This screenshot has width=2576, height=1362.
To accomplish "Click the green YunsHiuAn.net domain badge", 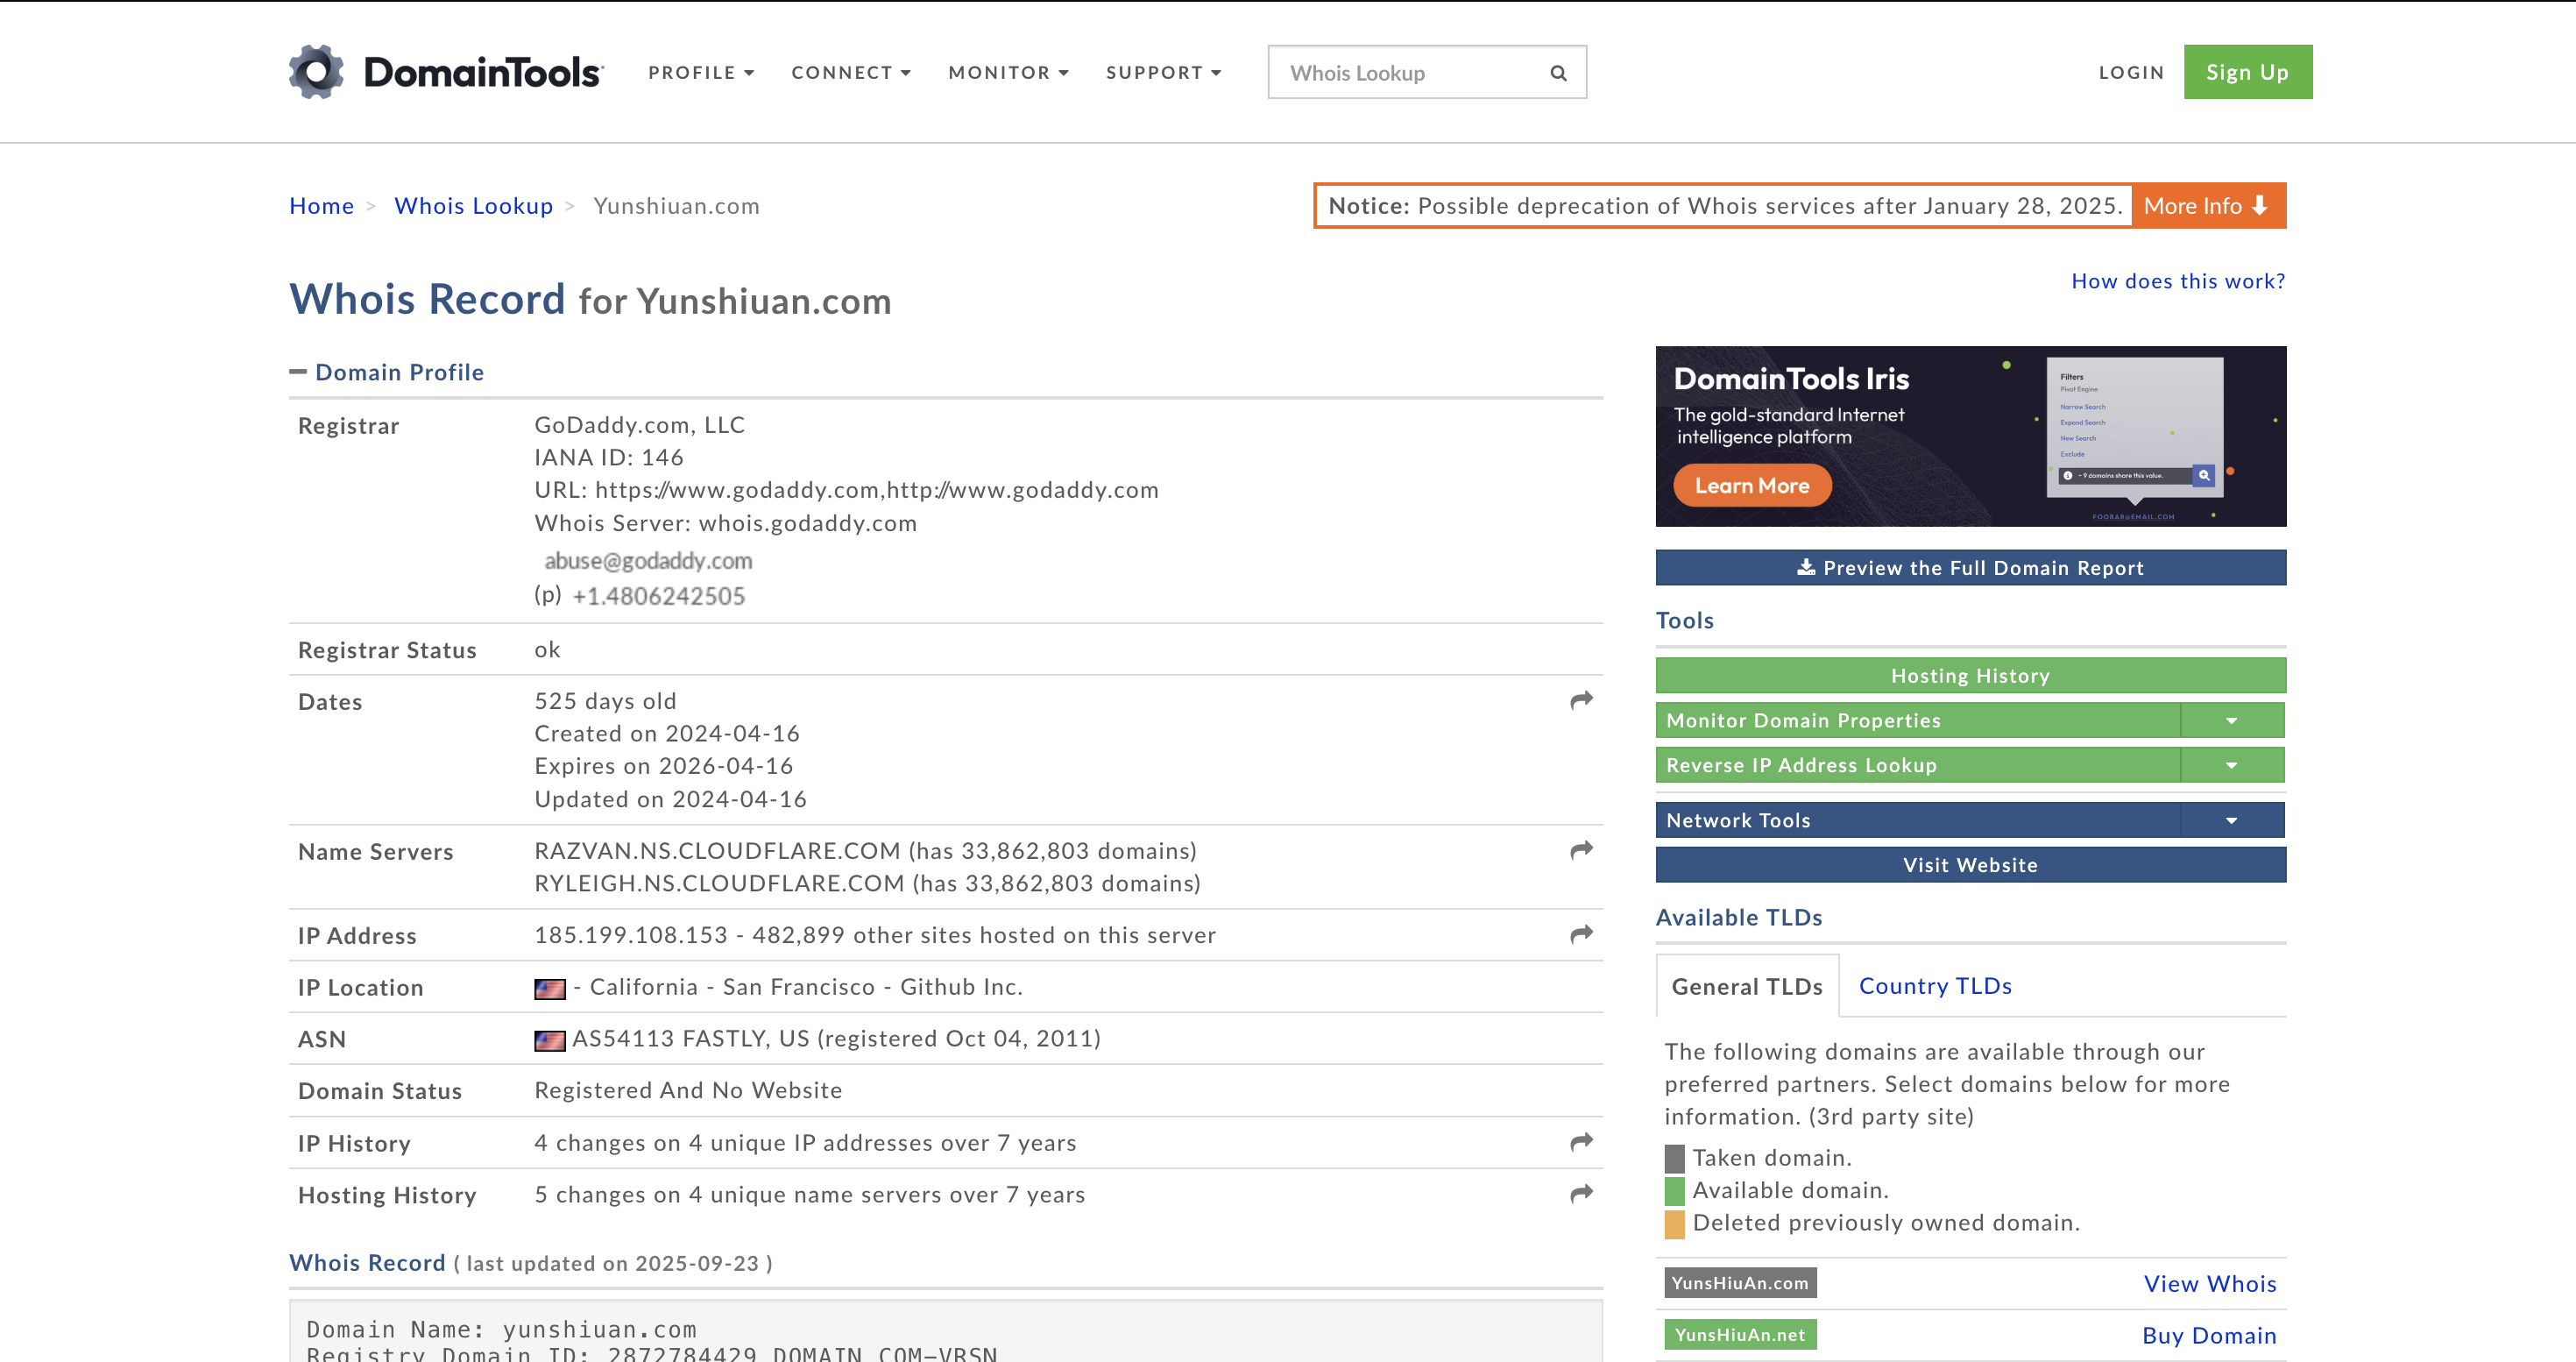I will click(1739, 1334).
